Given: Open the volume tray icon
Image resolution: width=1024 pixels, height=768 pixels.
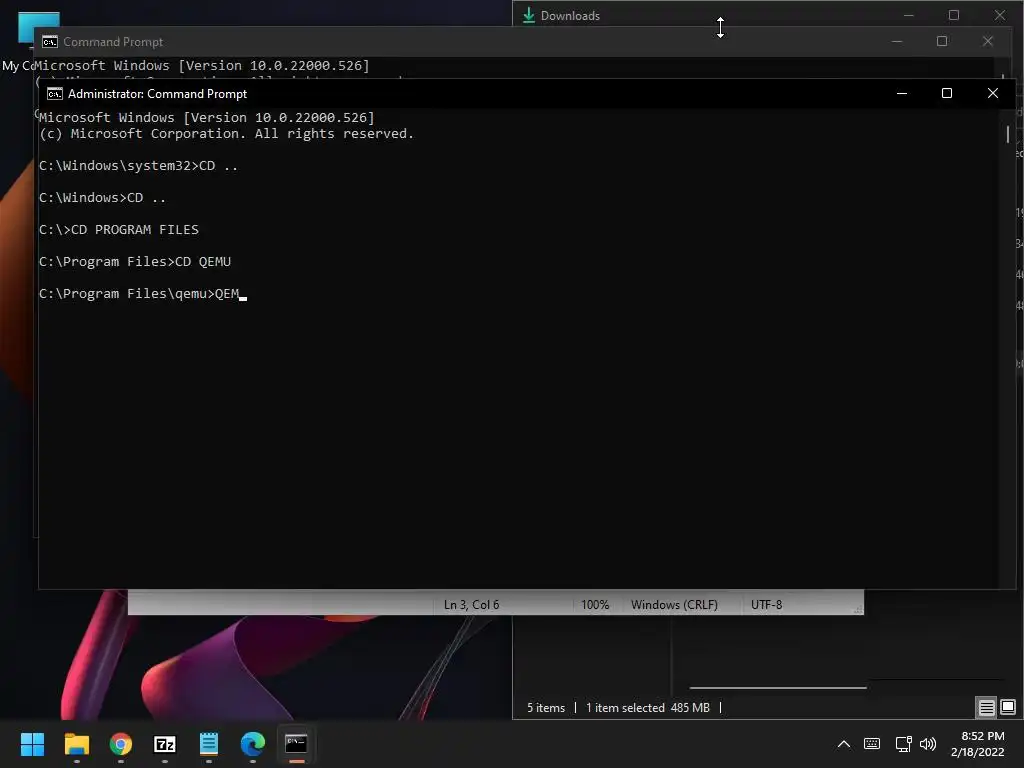Looking at the screenshot, I should click(x=928, y=744).
